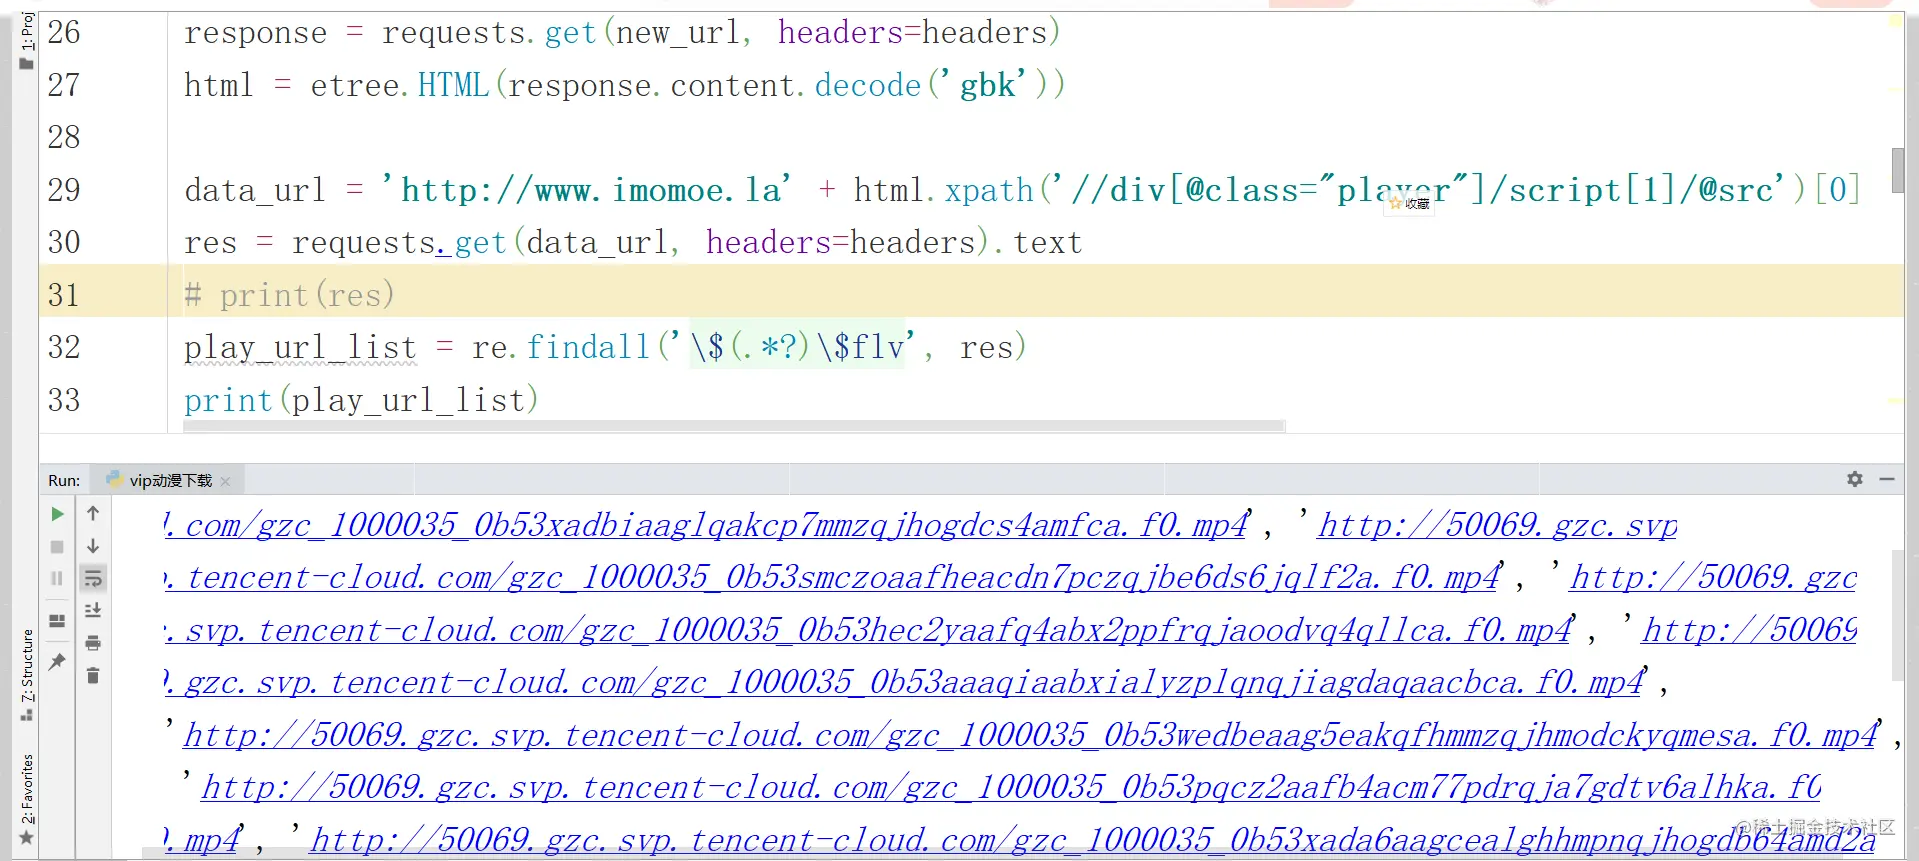The width and height of the screenshot is (1919, 861).
Task: Click 'requests.get(new_url' on line 26
Action: pyautogui.click(x=560, y=32)
